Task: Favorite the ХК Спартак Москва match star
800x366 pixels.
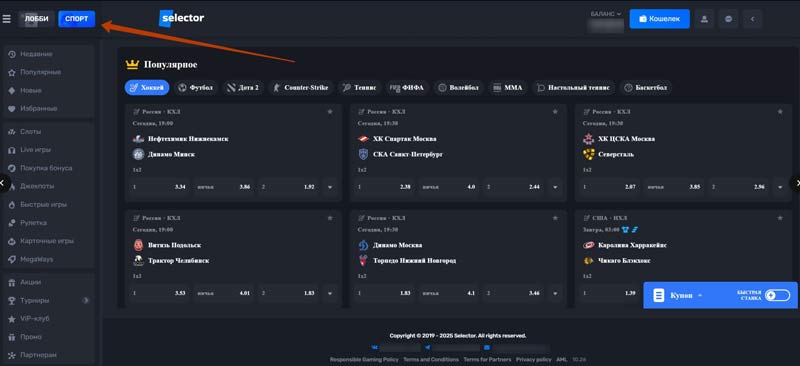Action: [x=555, y=112]
